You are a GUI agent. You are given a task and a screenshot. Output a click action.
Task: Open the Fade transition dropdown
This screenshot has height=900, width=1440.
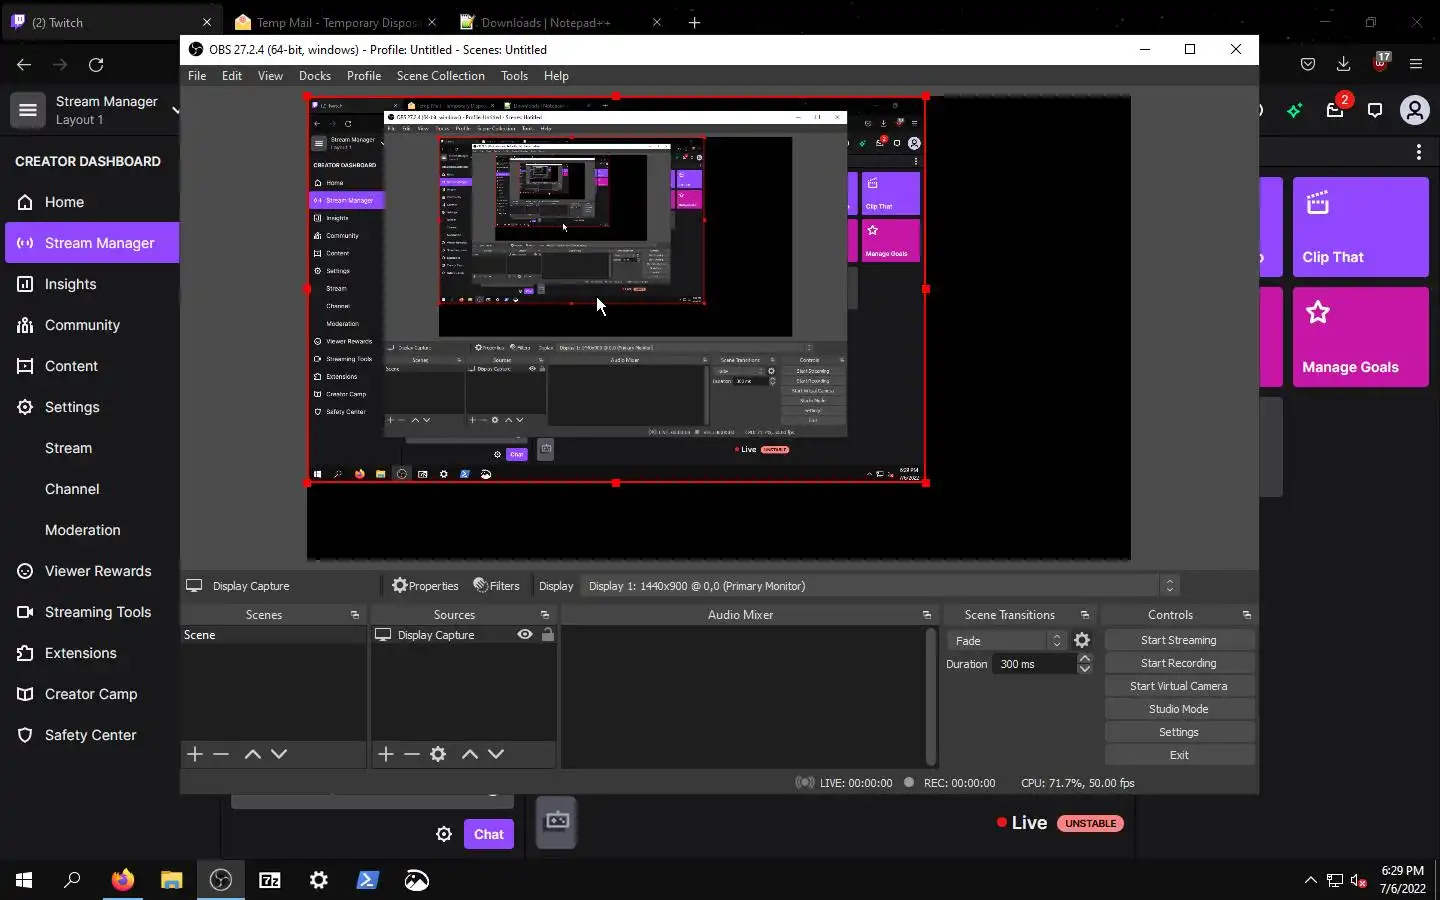click(1006, 641)
